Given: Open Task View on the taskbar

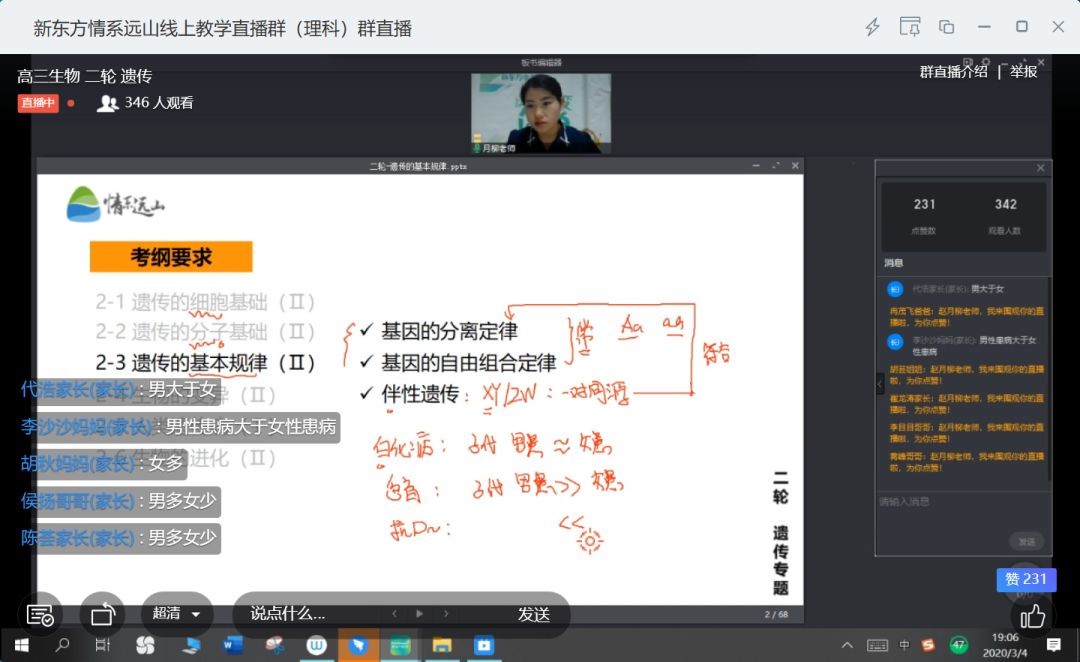Looking at the screenshot, I should (103, 645).
